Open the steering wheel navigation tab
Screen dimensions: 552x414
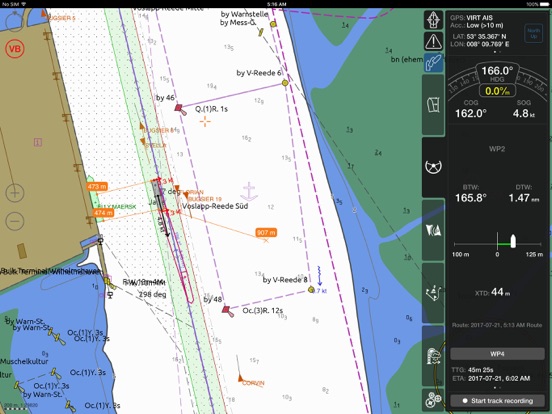433,167
